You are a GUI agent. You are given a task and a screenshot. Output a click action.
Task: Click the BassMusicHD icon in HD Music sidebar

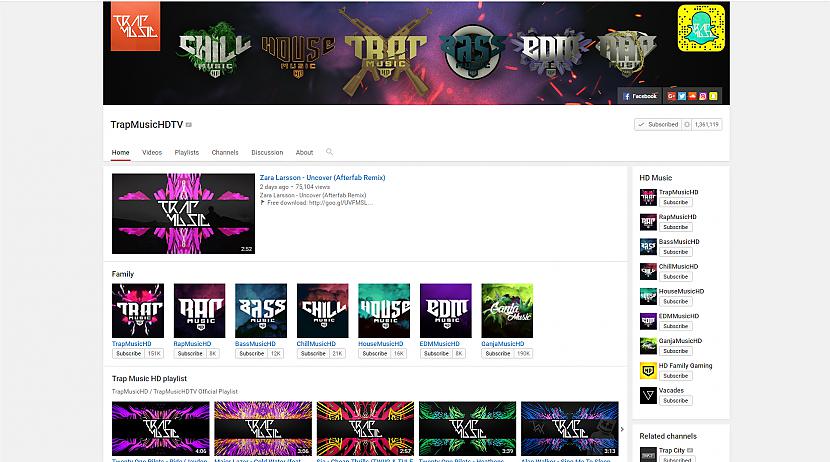tap(648, 247)
